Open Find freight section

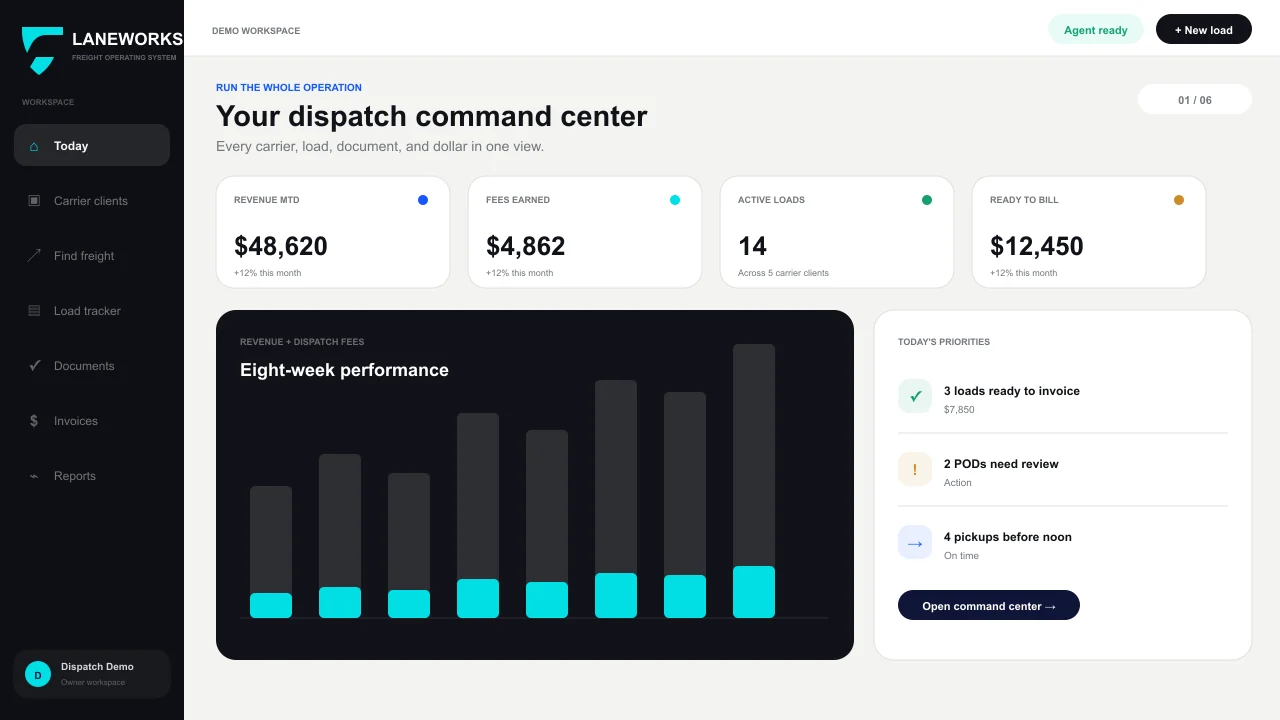[x=92, y=255]
